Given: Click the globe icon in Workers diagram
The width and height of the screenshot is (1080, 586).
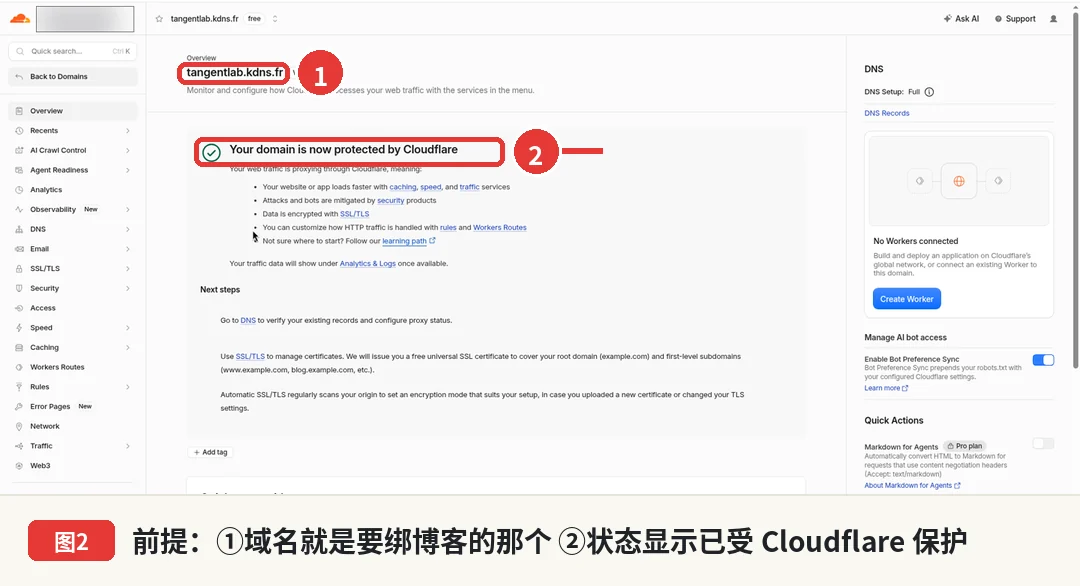Looking at the screenshot, I should (x=959, y=181).
